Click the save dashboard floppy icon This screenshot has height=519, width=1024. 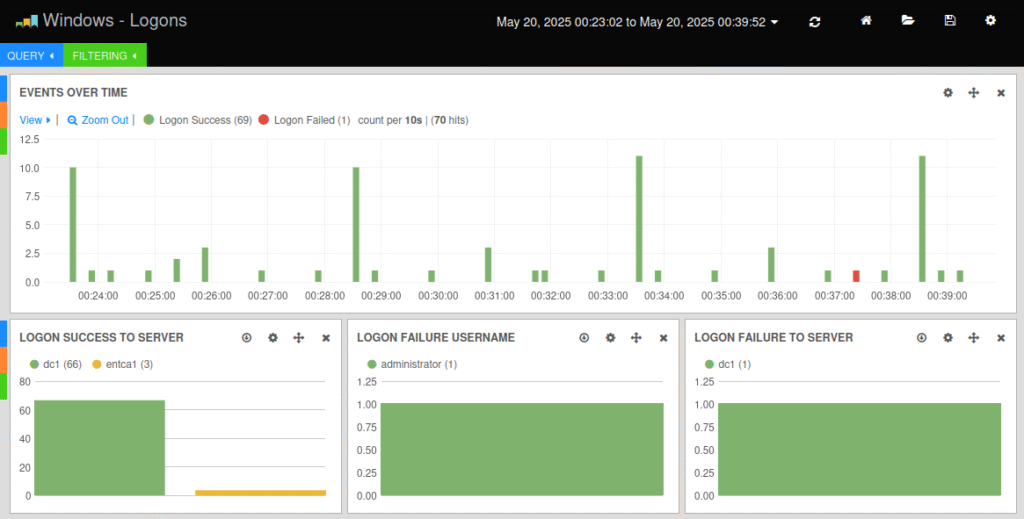[950, 21]
